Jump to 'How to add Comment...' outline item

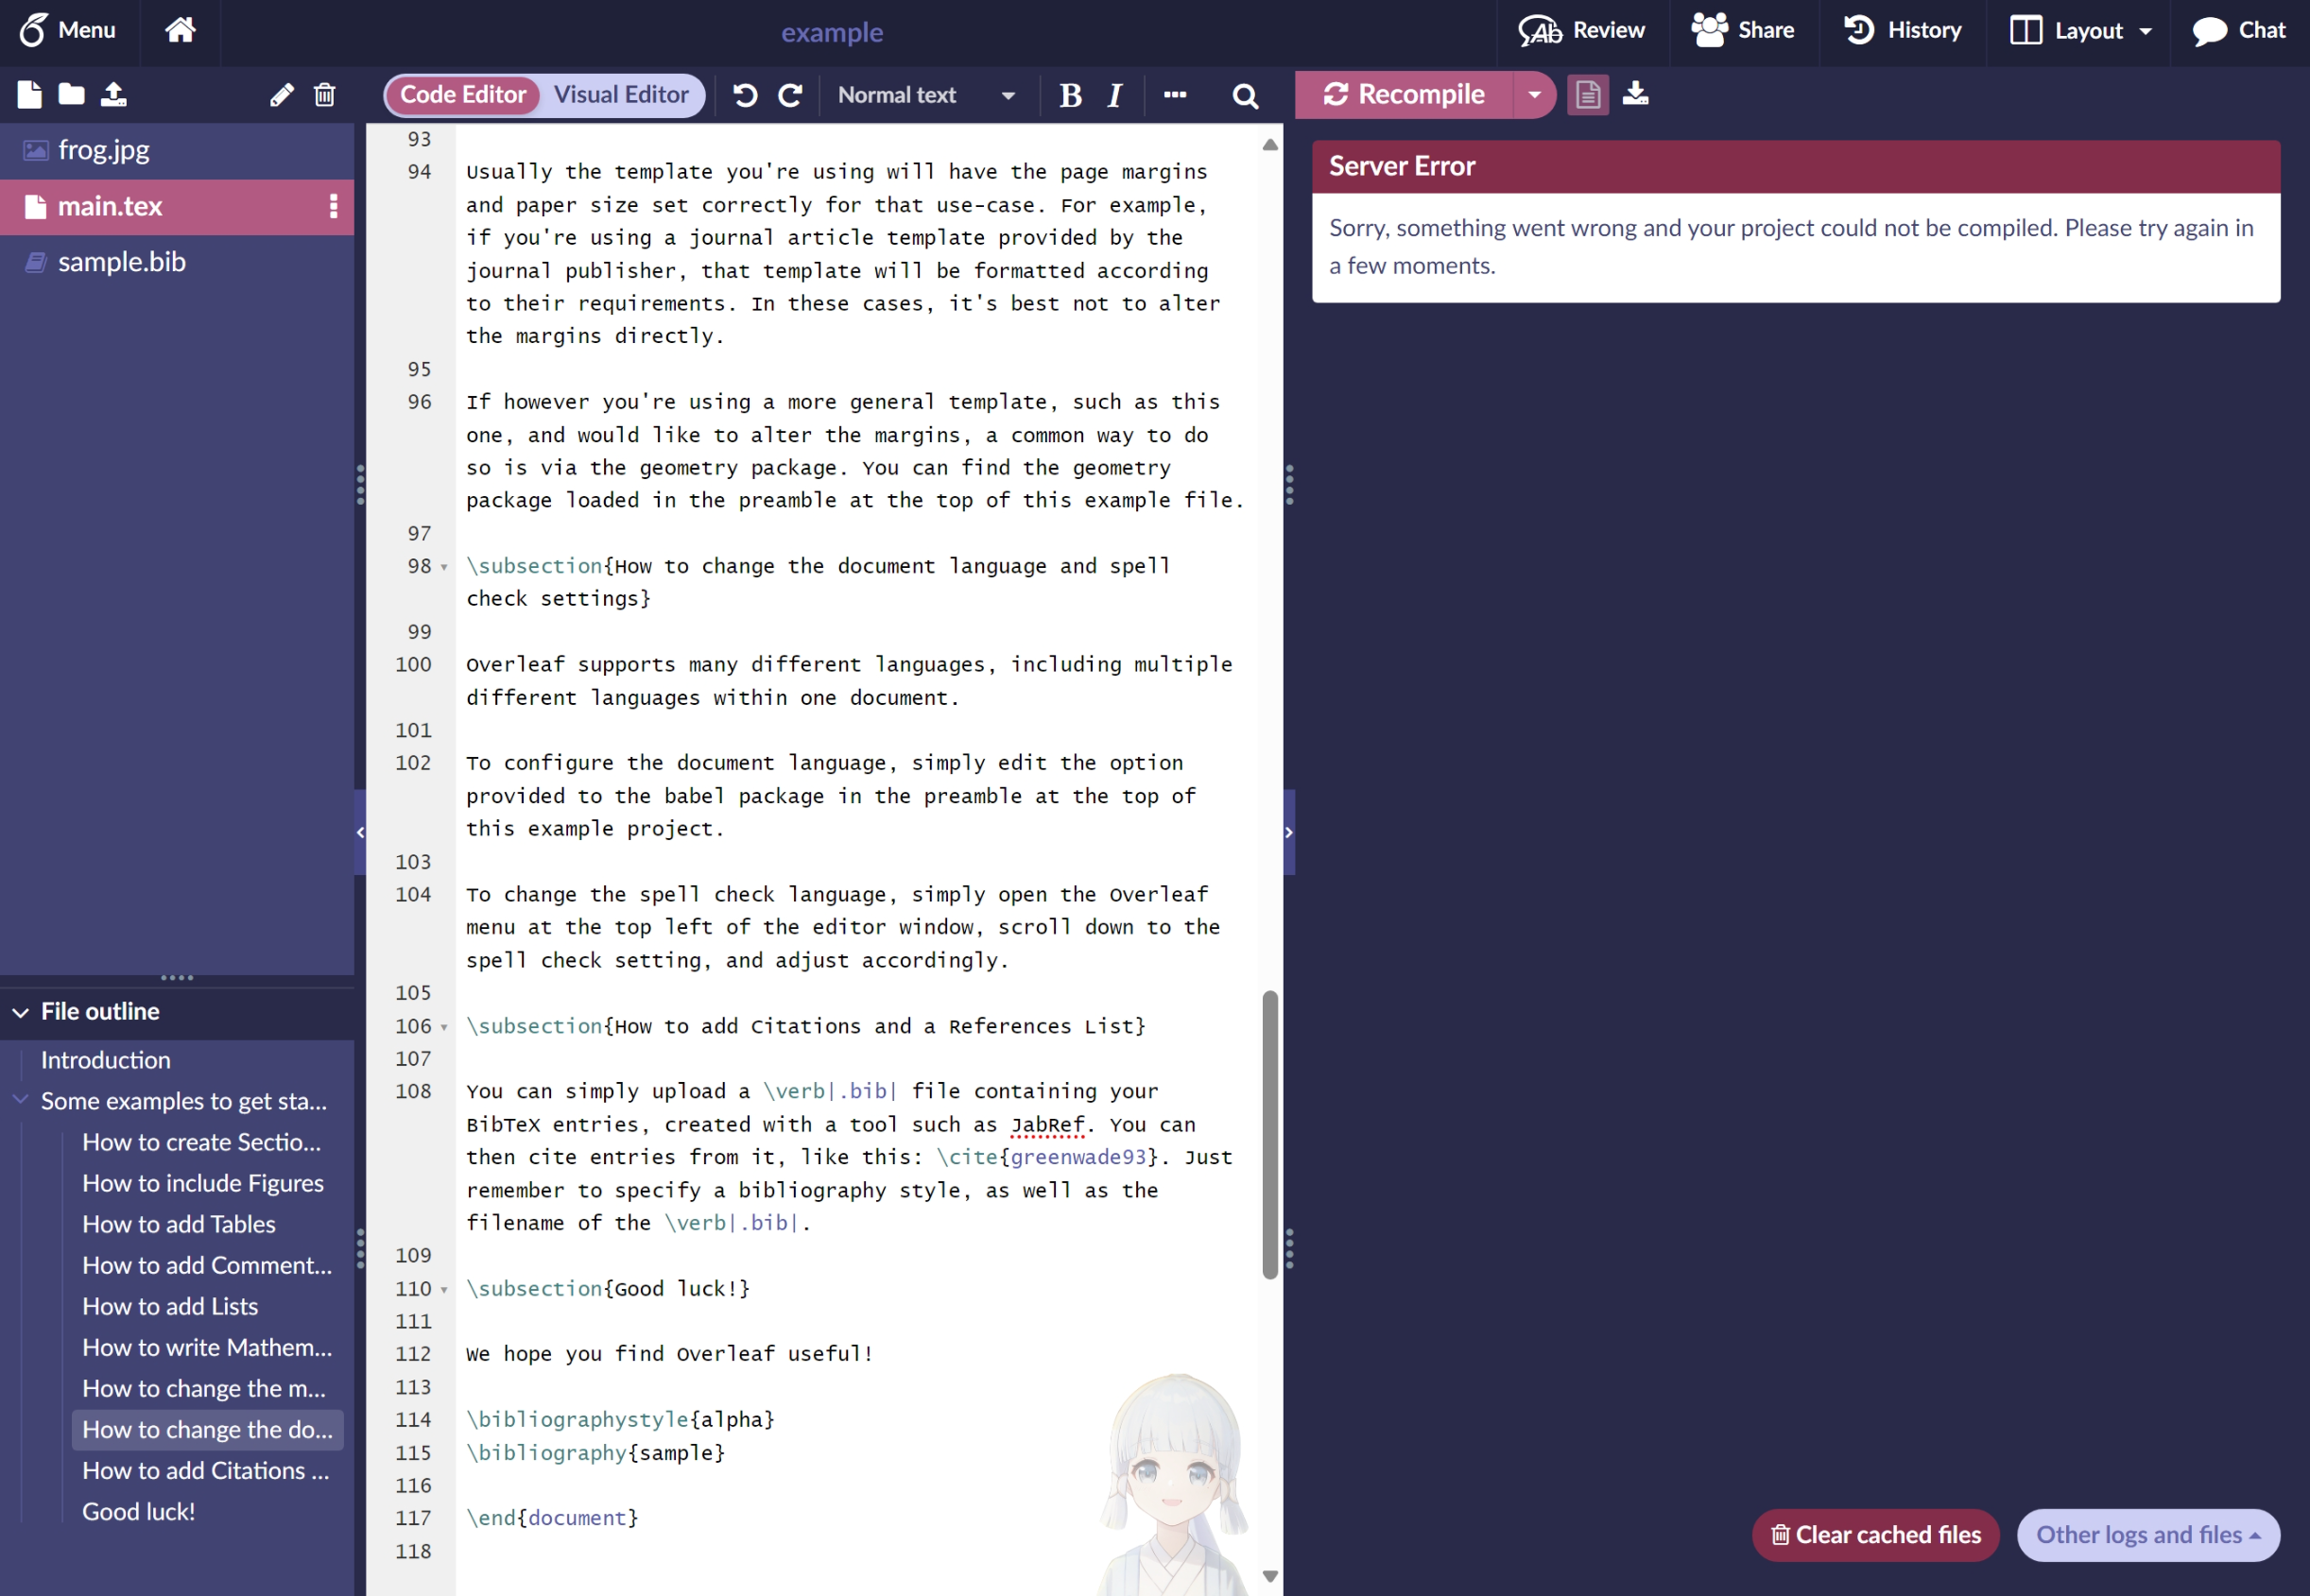[x=207, y=1265]
